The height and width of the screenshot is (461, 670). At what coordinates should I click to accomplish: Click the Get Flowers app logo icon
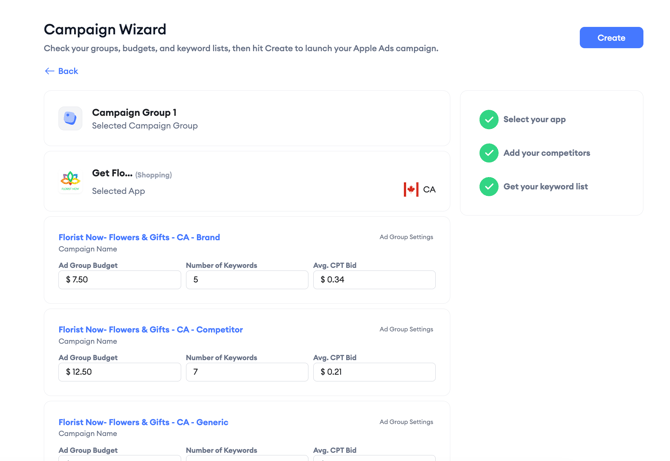coord(70,181)
